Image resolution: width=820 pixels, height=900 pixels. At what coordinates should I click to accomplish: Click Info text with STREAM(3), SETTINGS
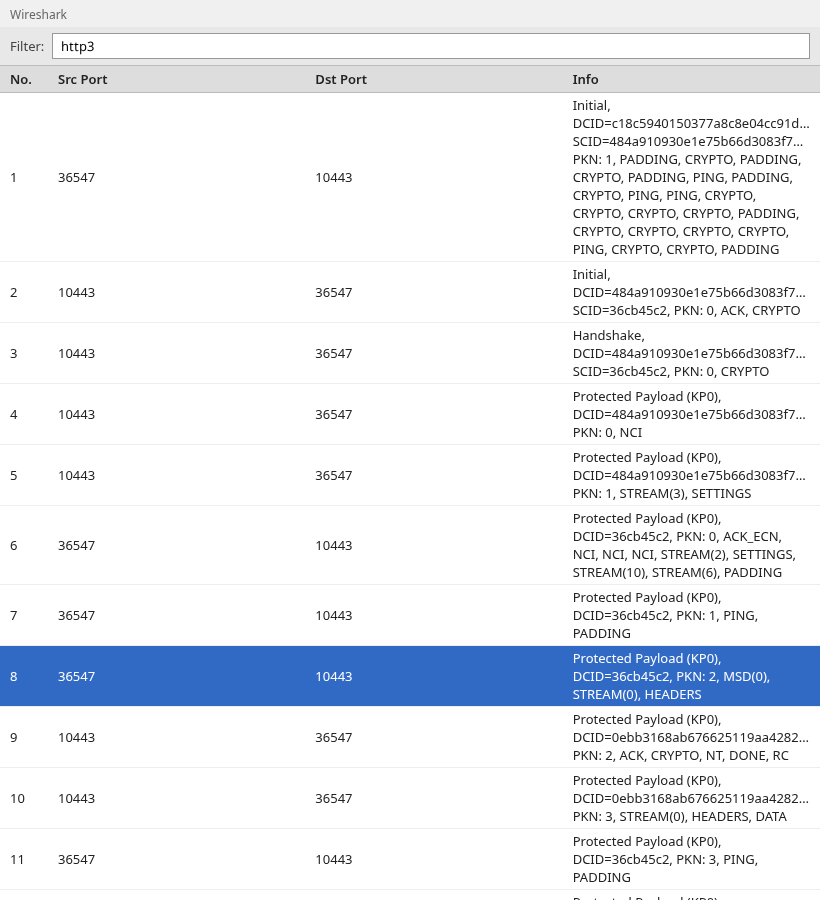pos(689,475)
